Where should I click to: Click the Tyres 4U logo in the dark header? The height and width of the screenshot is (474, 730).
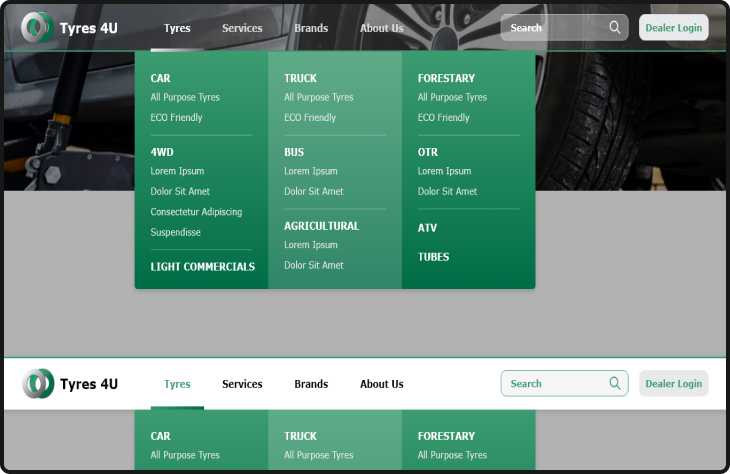[70, 27]
